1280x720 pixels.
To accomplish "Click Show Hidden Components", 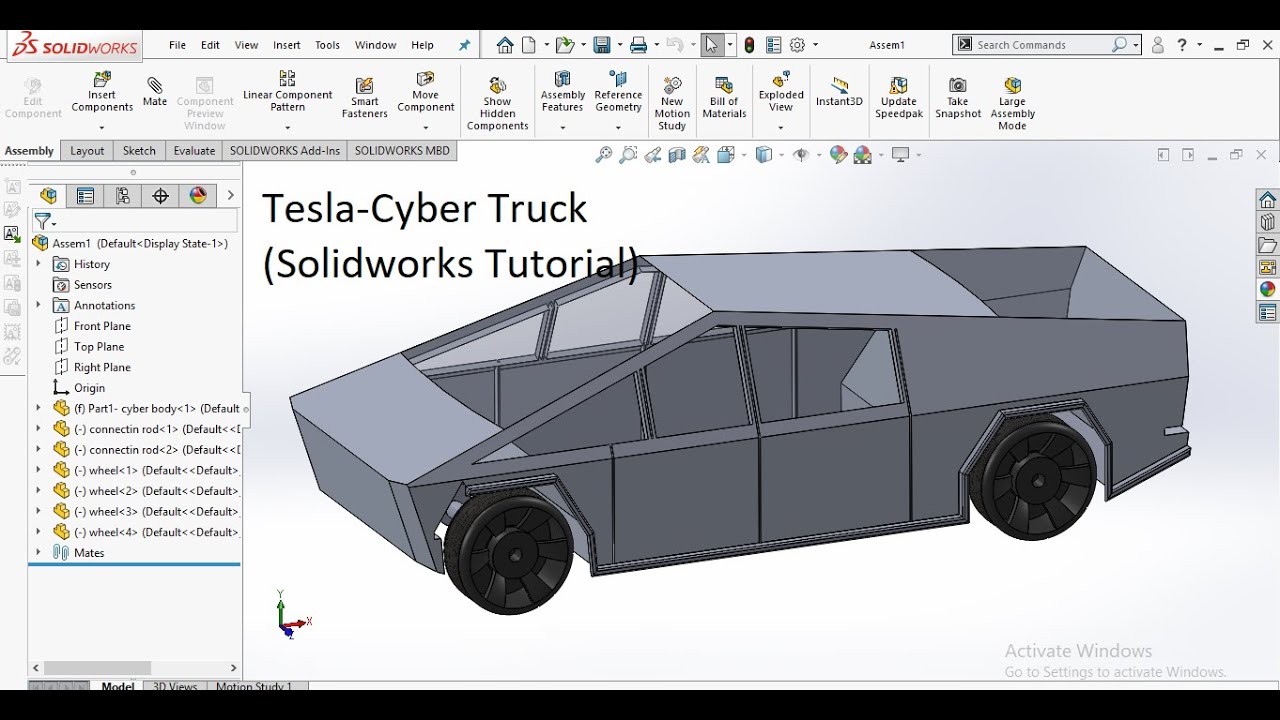I will tap(497, 103).
